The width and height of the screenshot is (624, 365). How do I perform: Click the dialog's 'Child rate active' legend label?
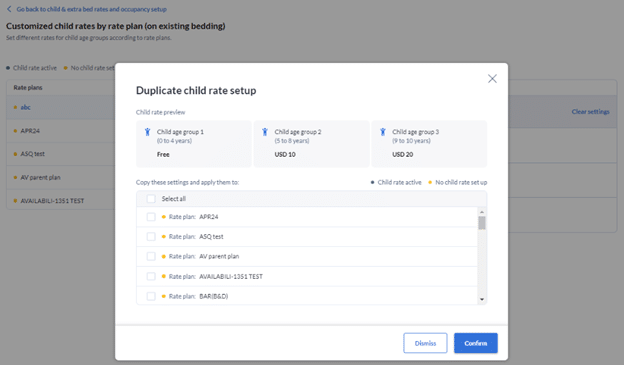click(x=399, y=182)
